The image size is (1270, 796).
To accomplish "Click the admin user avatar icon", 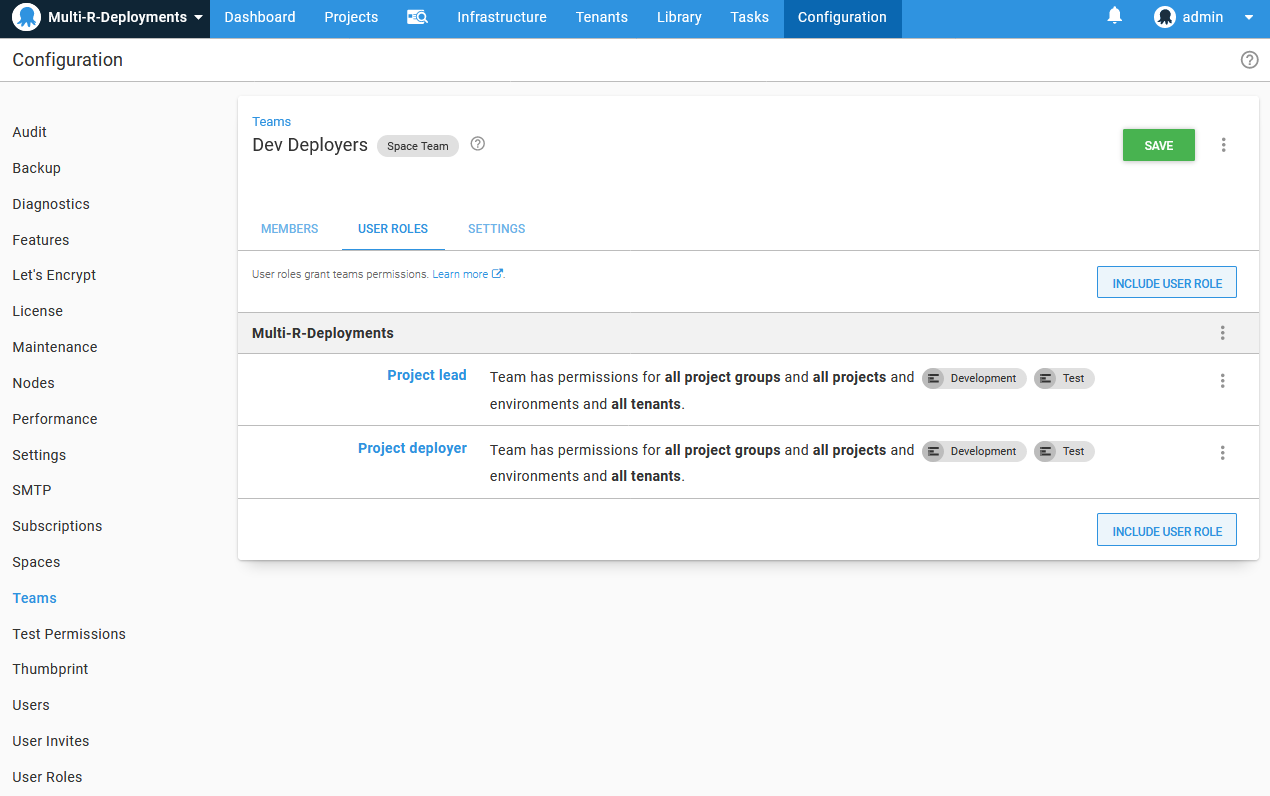I will click(1164, 17).
